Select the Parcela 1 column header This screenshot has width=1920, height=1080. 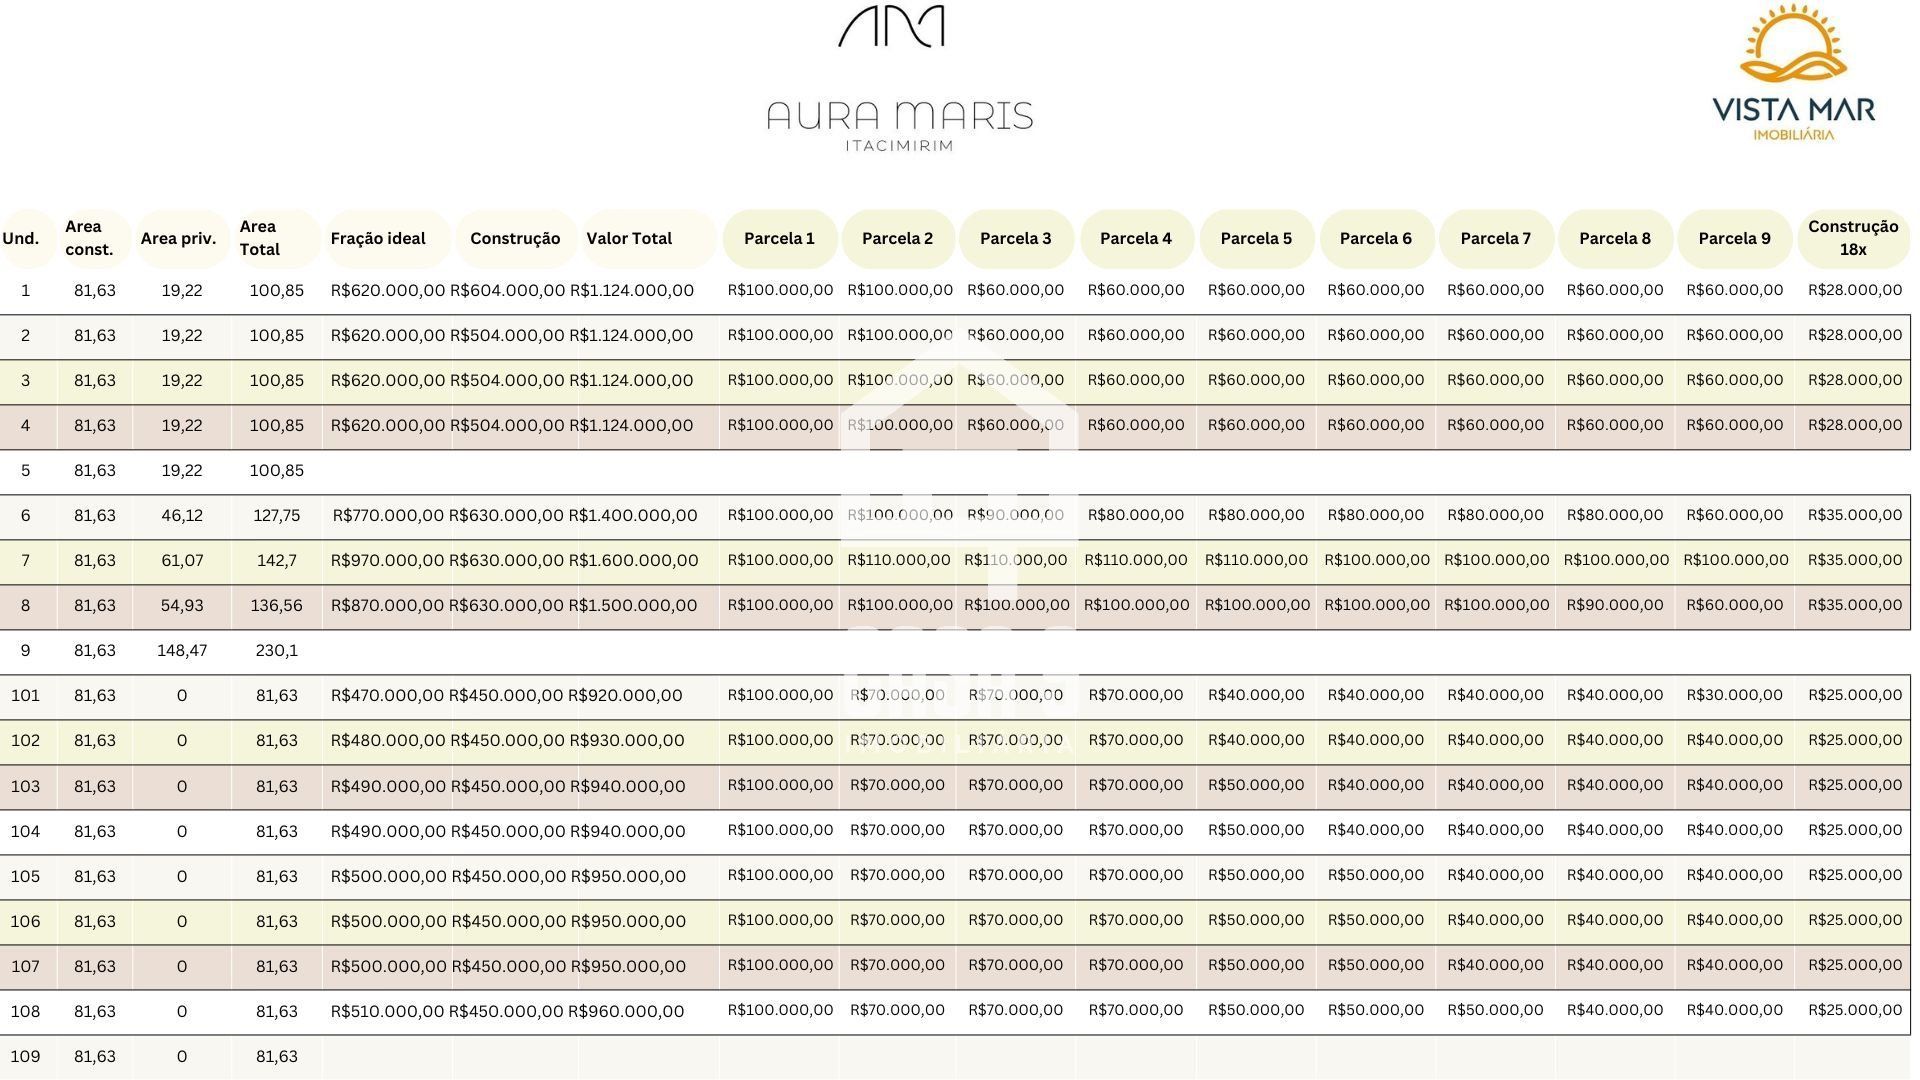[779, 238]
